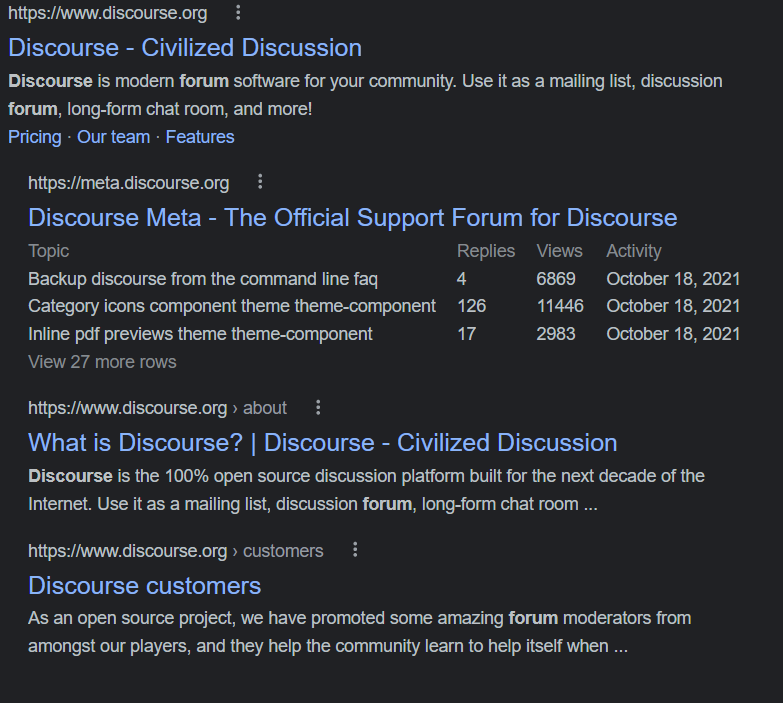This screenshot has height=703, width=783.
Task: Visit the Our team sitelink
Action: pos(113,137)
